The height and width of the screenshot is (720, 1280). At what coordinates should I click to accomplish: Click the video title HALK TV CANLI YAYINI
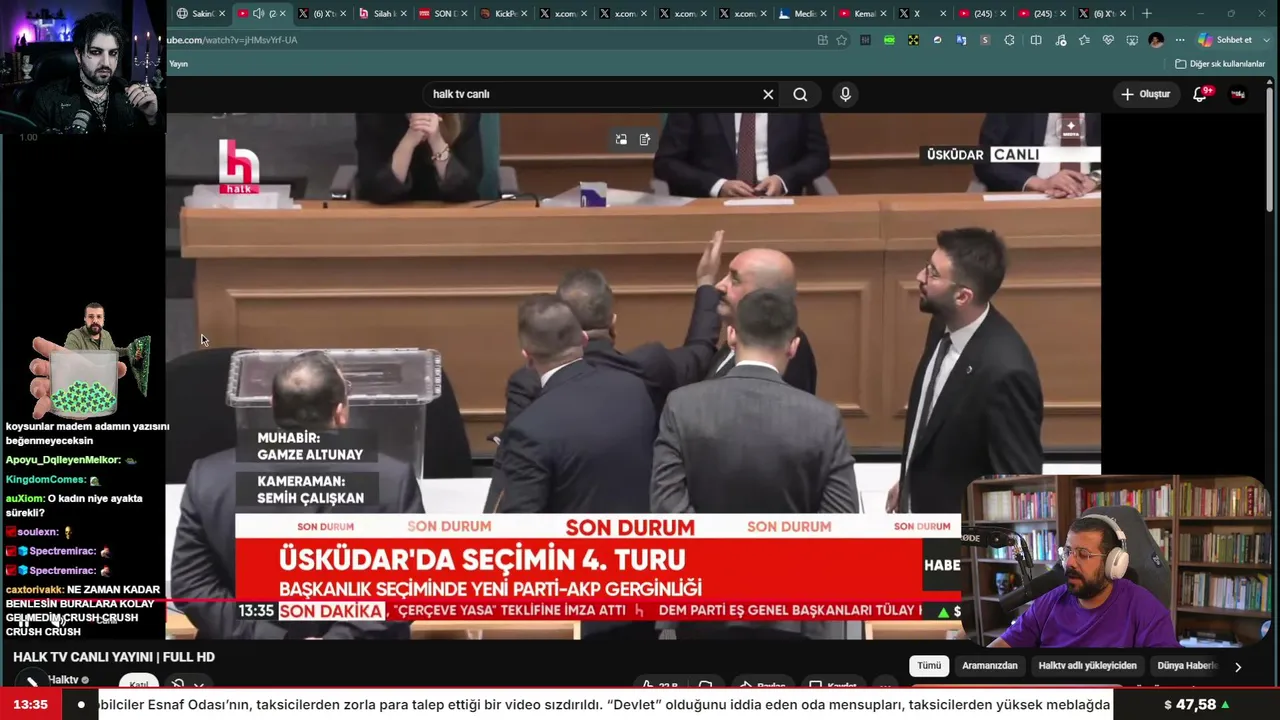point(114,657)
